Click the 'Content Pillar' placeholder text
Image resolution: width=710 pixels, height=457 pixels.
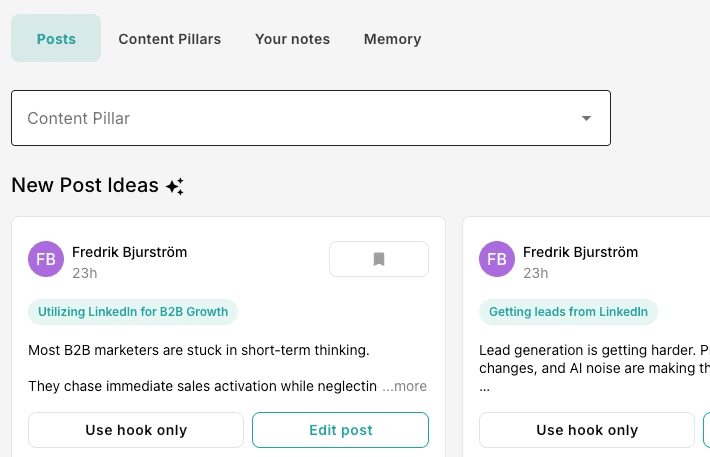point(79,118)
